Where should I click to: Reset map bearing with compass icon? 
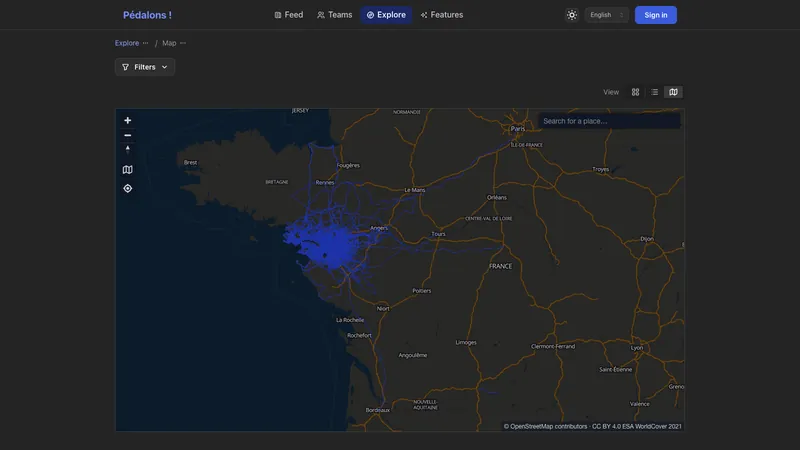click(x=128, y=149)
